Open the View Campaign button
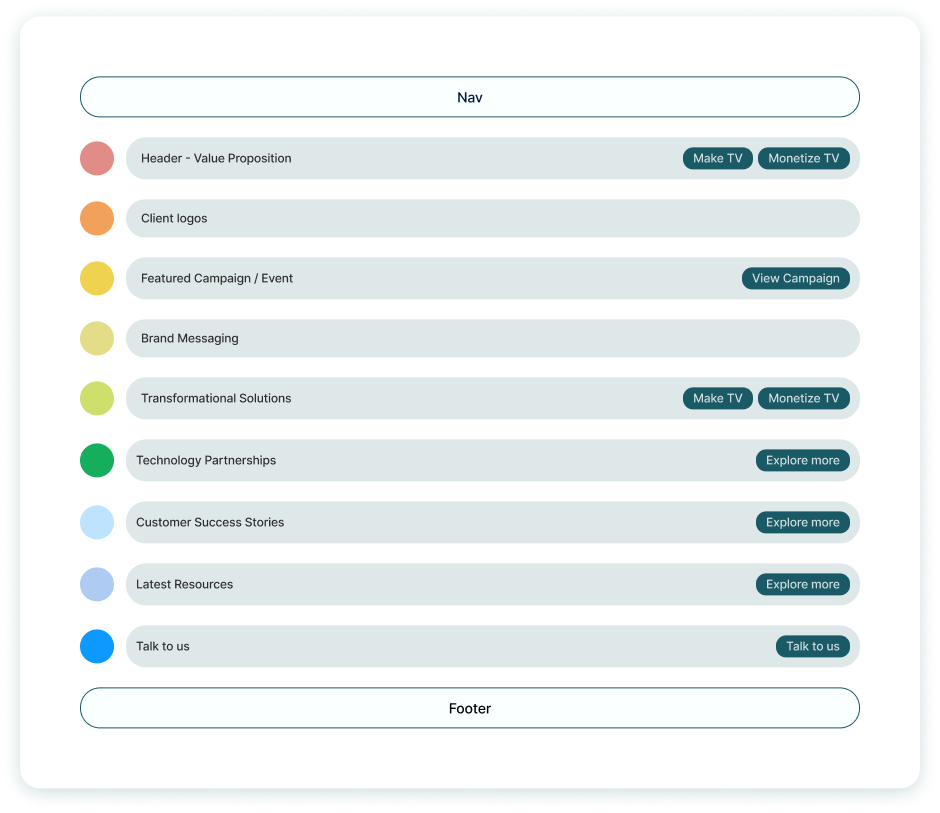Screen dimensions: 940x813 click(x=795, y=278)
